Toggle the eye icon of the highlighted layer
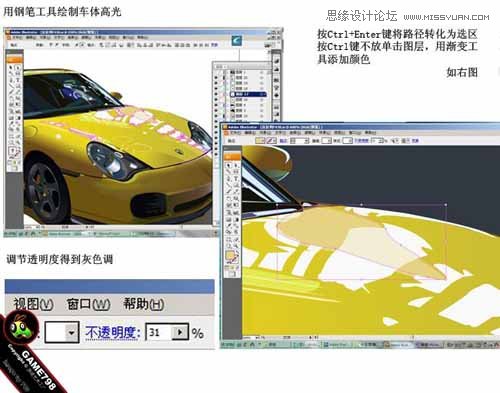500x393 pixels. [x=216, y=94]
